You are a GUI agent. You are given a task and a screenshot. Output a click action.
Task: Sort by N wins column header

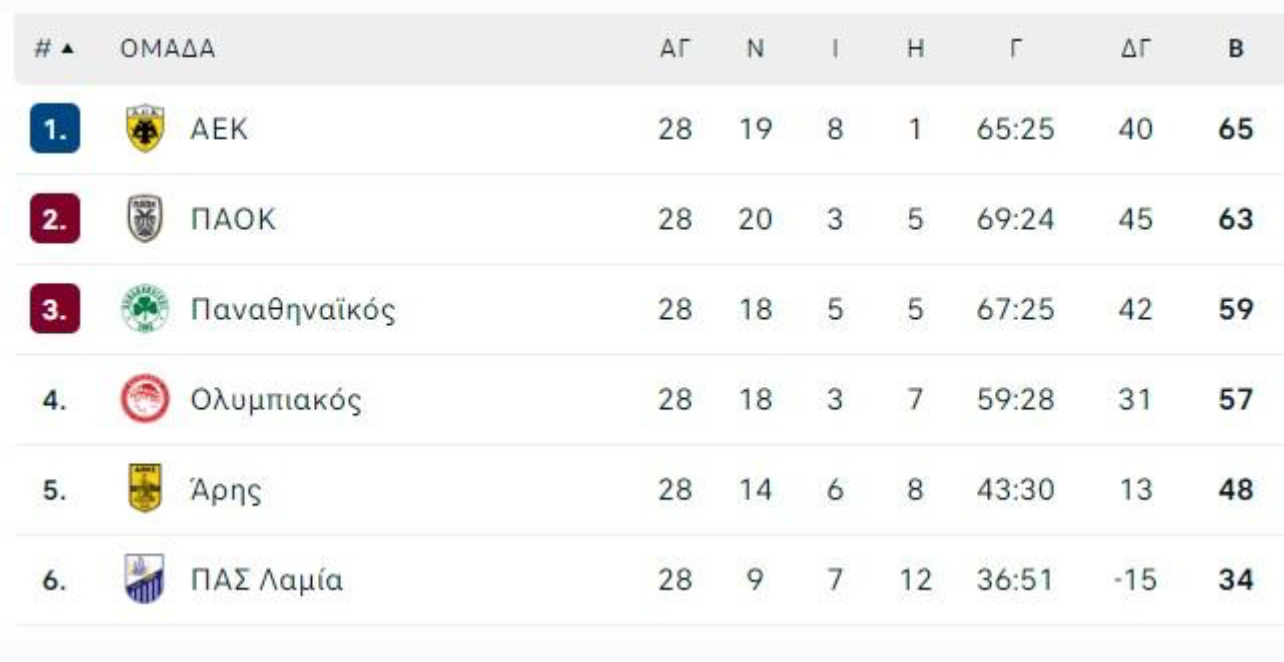tap(755, 49)
